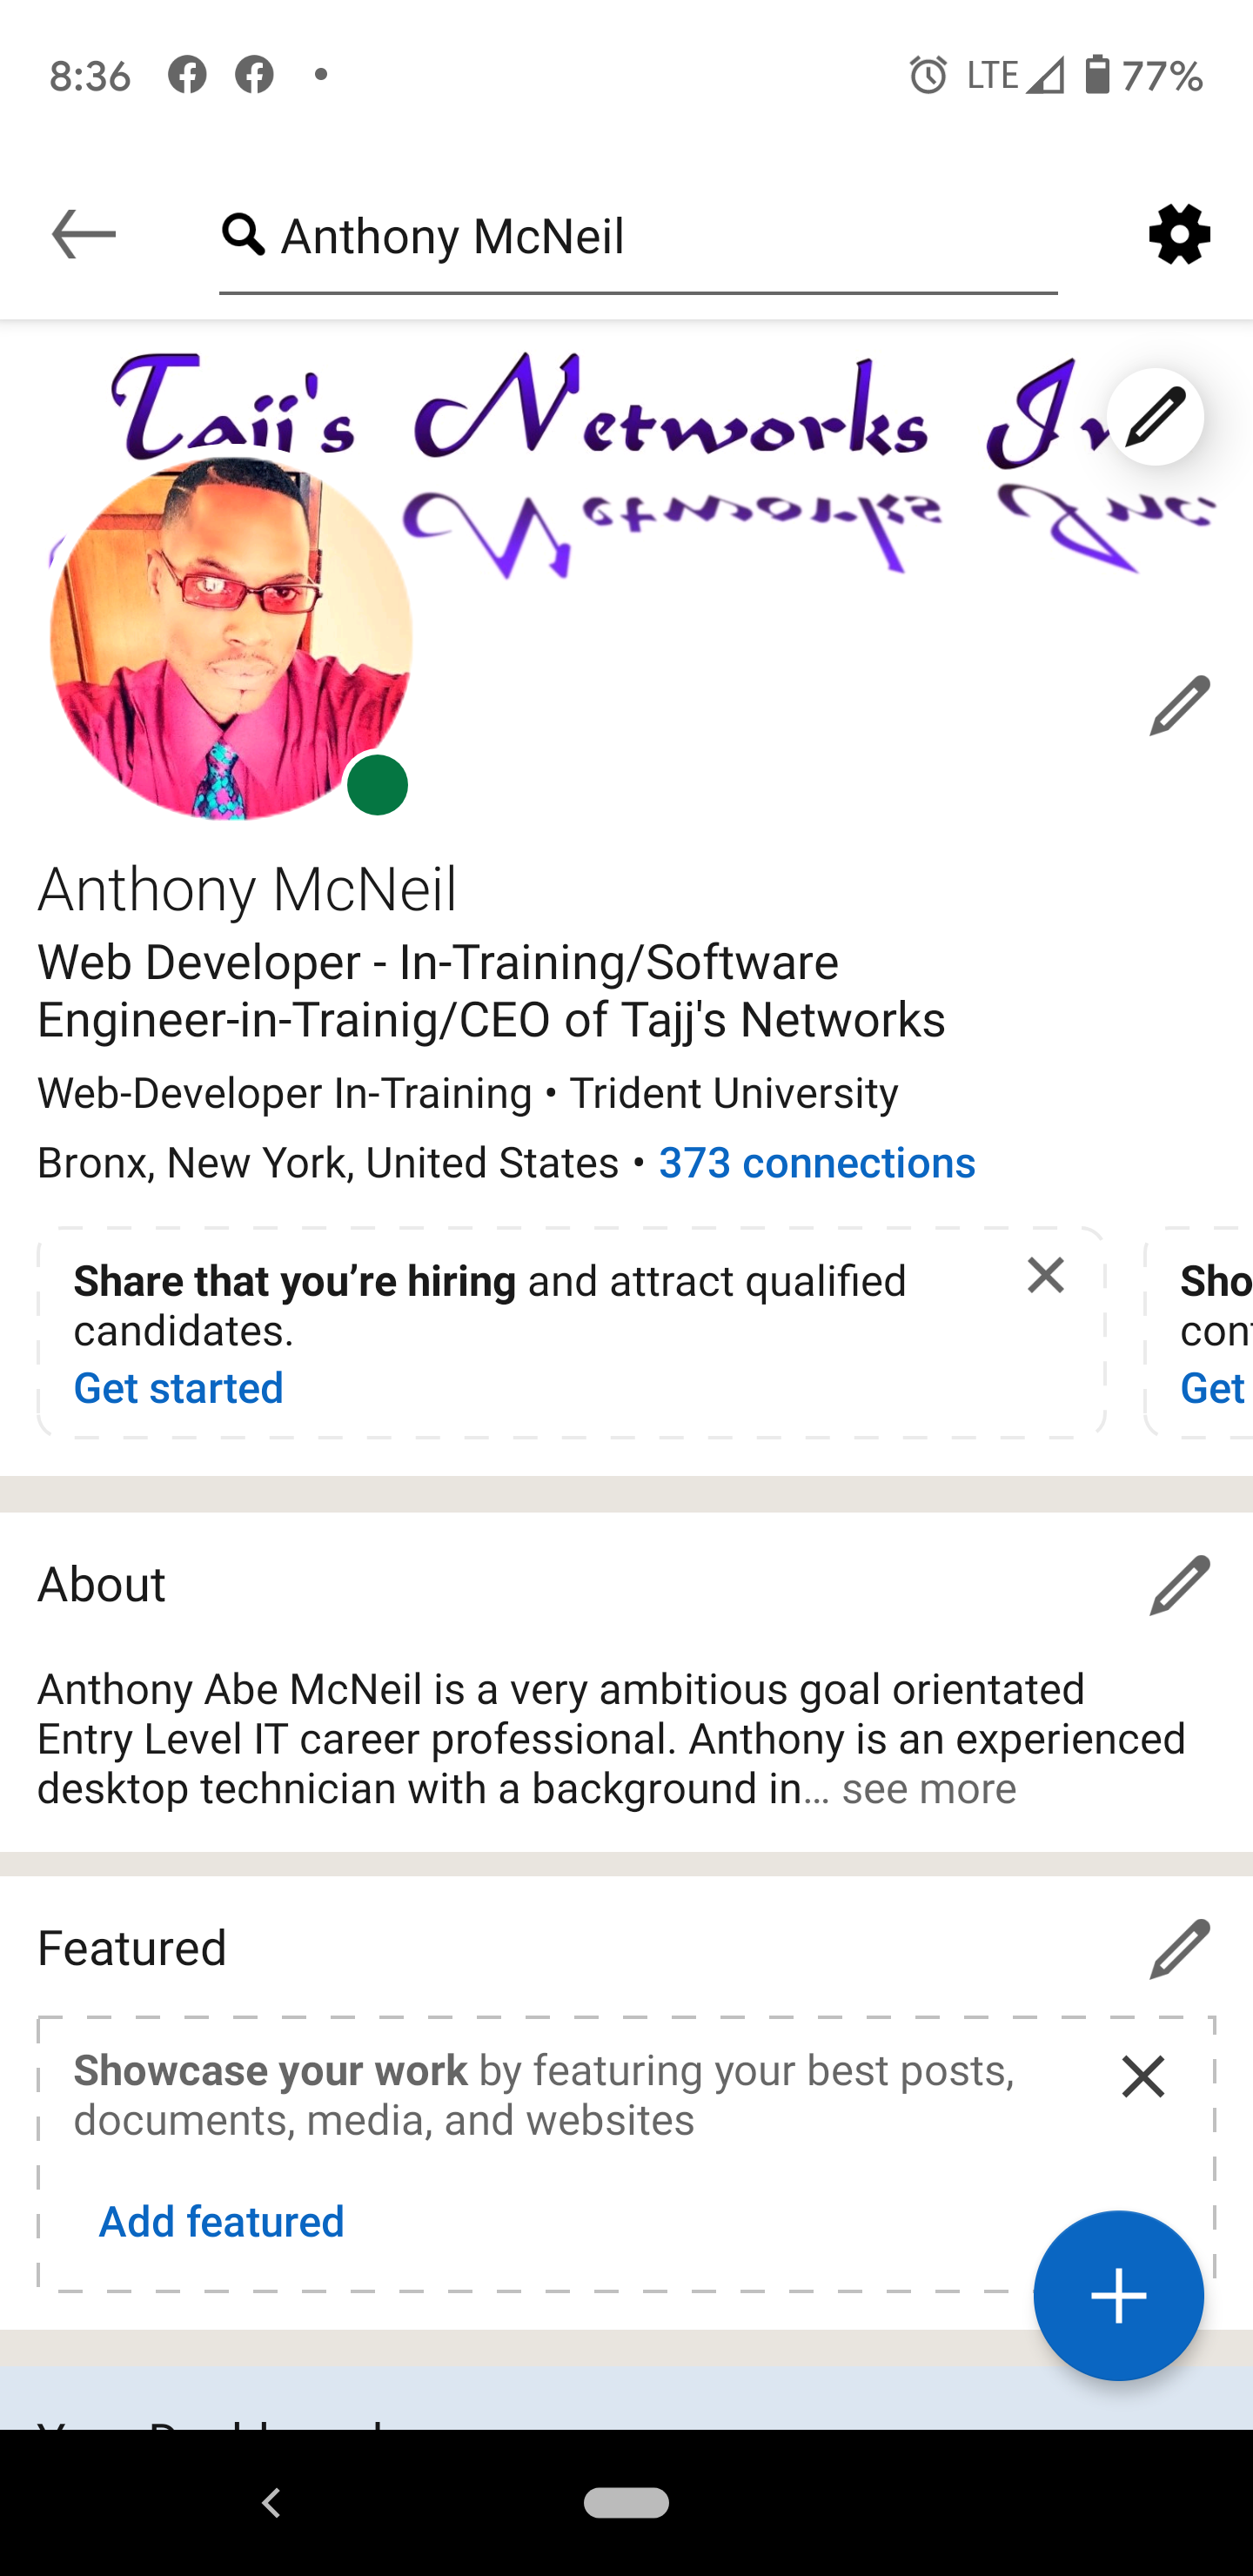Expand About text with 'see more'
This screenshot has height=2576, width=1253.
tap(928, 1789)
